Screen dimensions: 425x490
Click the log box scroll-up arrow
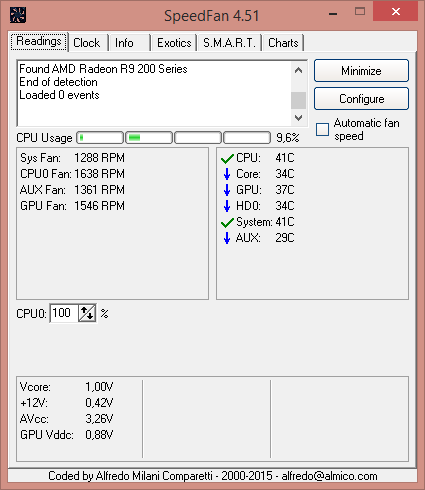point(299,70)
